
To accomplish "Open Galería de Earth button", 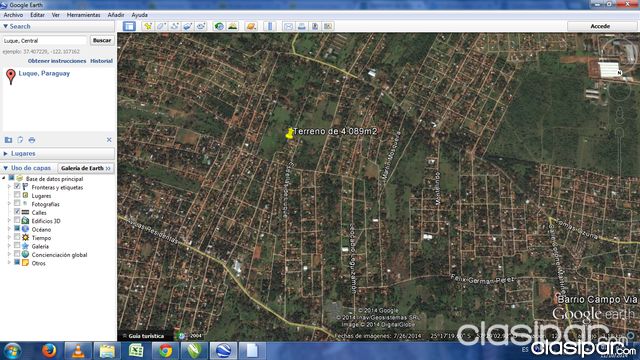I will click(86, 168).
